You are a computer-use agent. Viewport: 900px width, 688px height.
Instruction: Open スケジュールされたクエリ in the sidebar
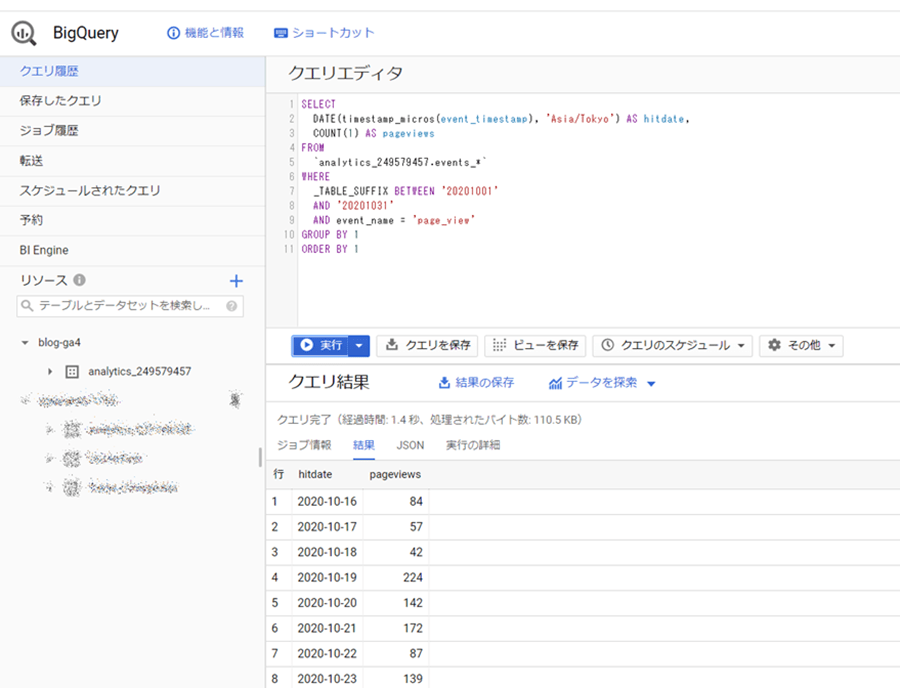pyautogui.click(x=133, y=191)
